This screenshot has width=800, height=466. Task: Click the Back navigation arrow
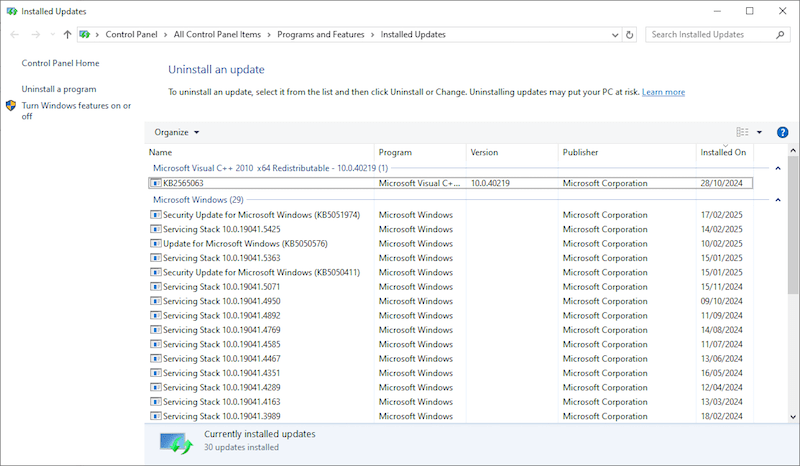click(14, 35)
